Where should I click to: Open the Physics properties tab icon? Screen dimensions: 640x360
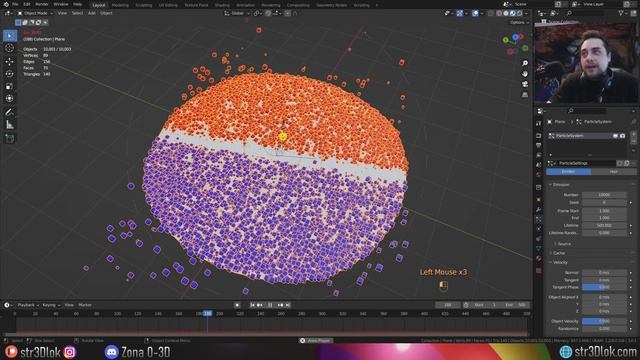click(x=539, y=229)
